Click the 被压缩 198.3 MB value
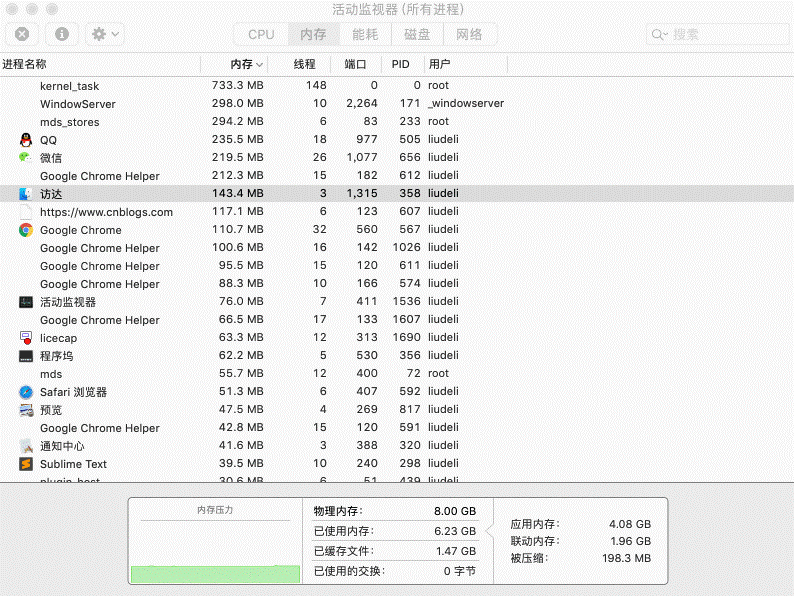This screenshot has width=794, height=596. tap(626, 558)
